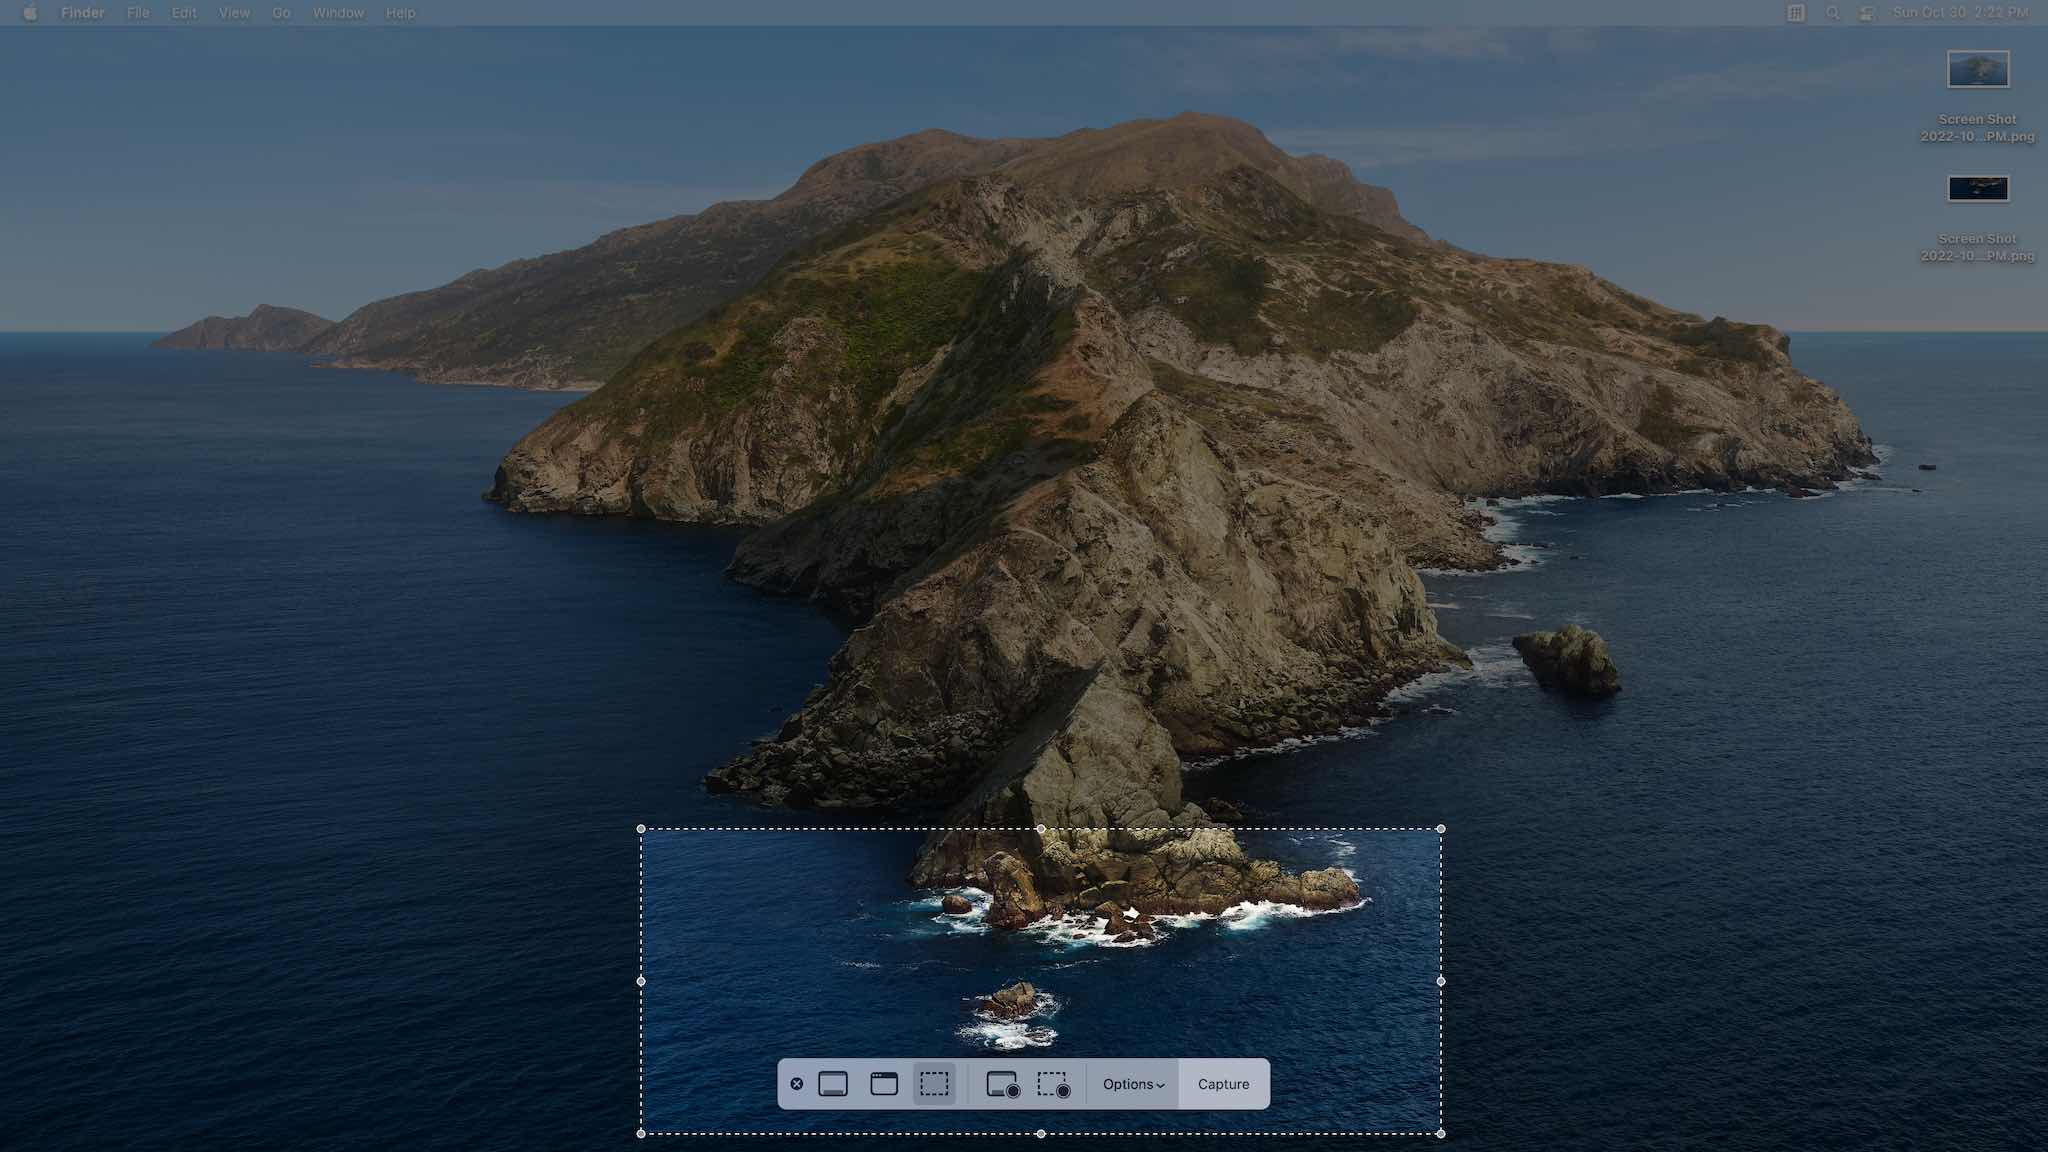Click the date and time in menu bar
Screen dimensions: 2048x1152
pos(1955,13)
